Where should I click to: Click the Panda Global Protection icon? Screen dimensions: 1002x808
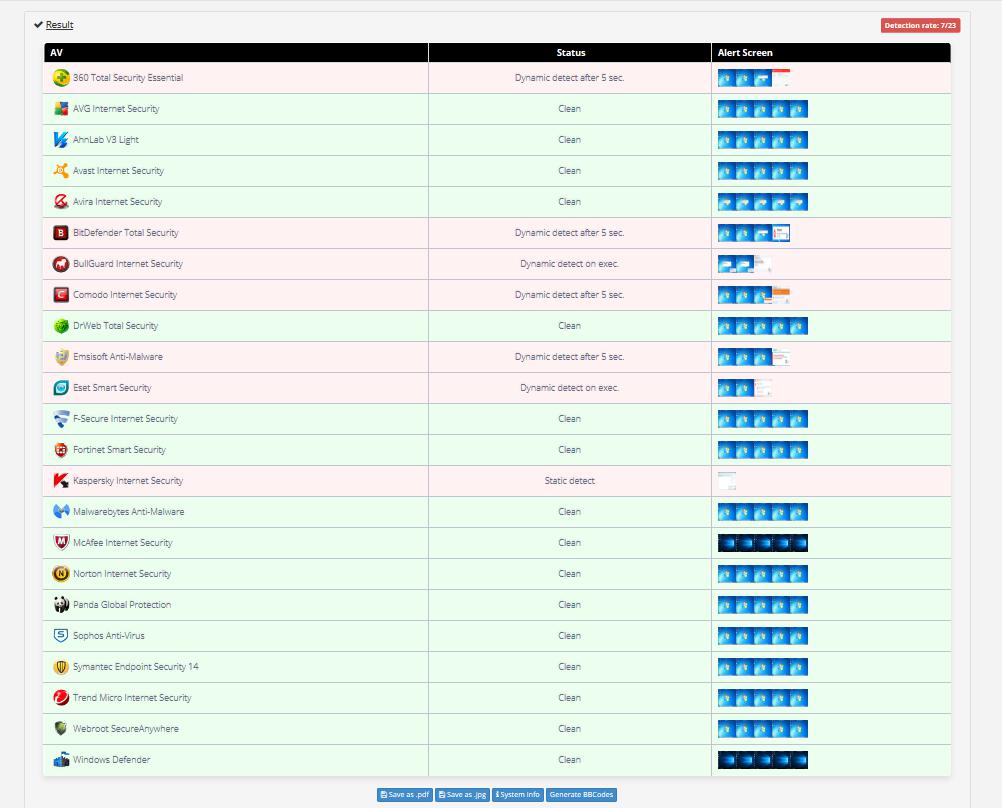pos(61,605)
